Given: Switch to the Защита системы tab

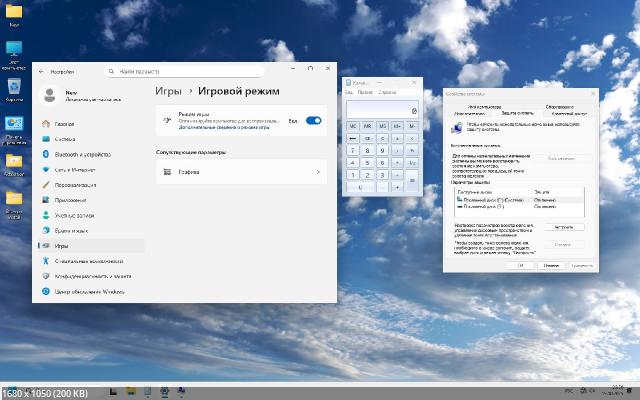Looking at the screenshot, I should (x=516, y=111).
